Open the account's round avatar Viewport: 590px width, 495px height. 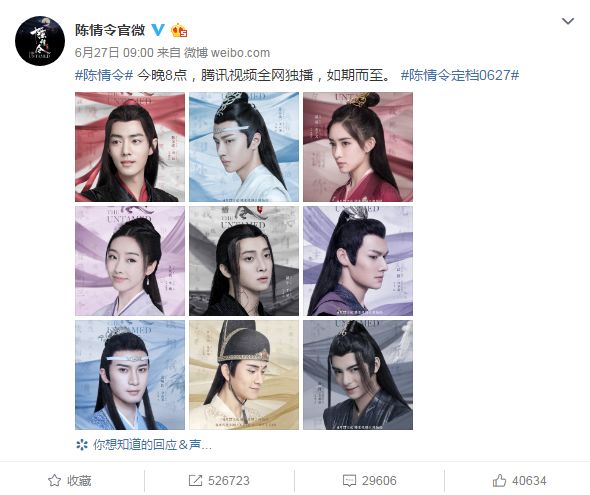point(40,41)
